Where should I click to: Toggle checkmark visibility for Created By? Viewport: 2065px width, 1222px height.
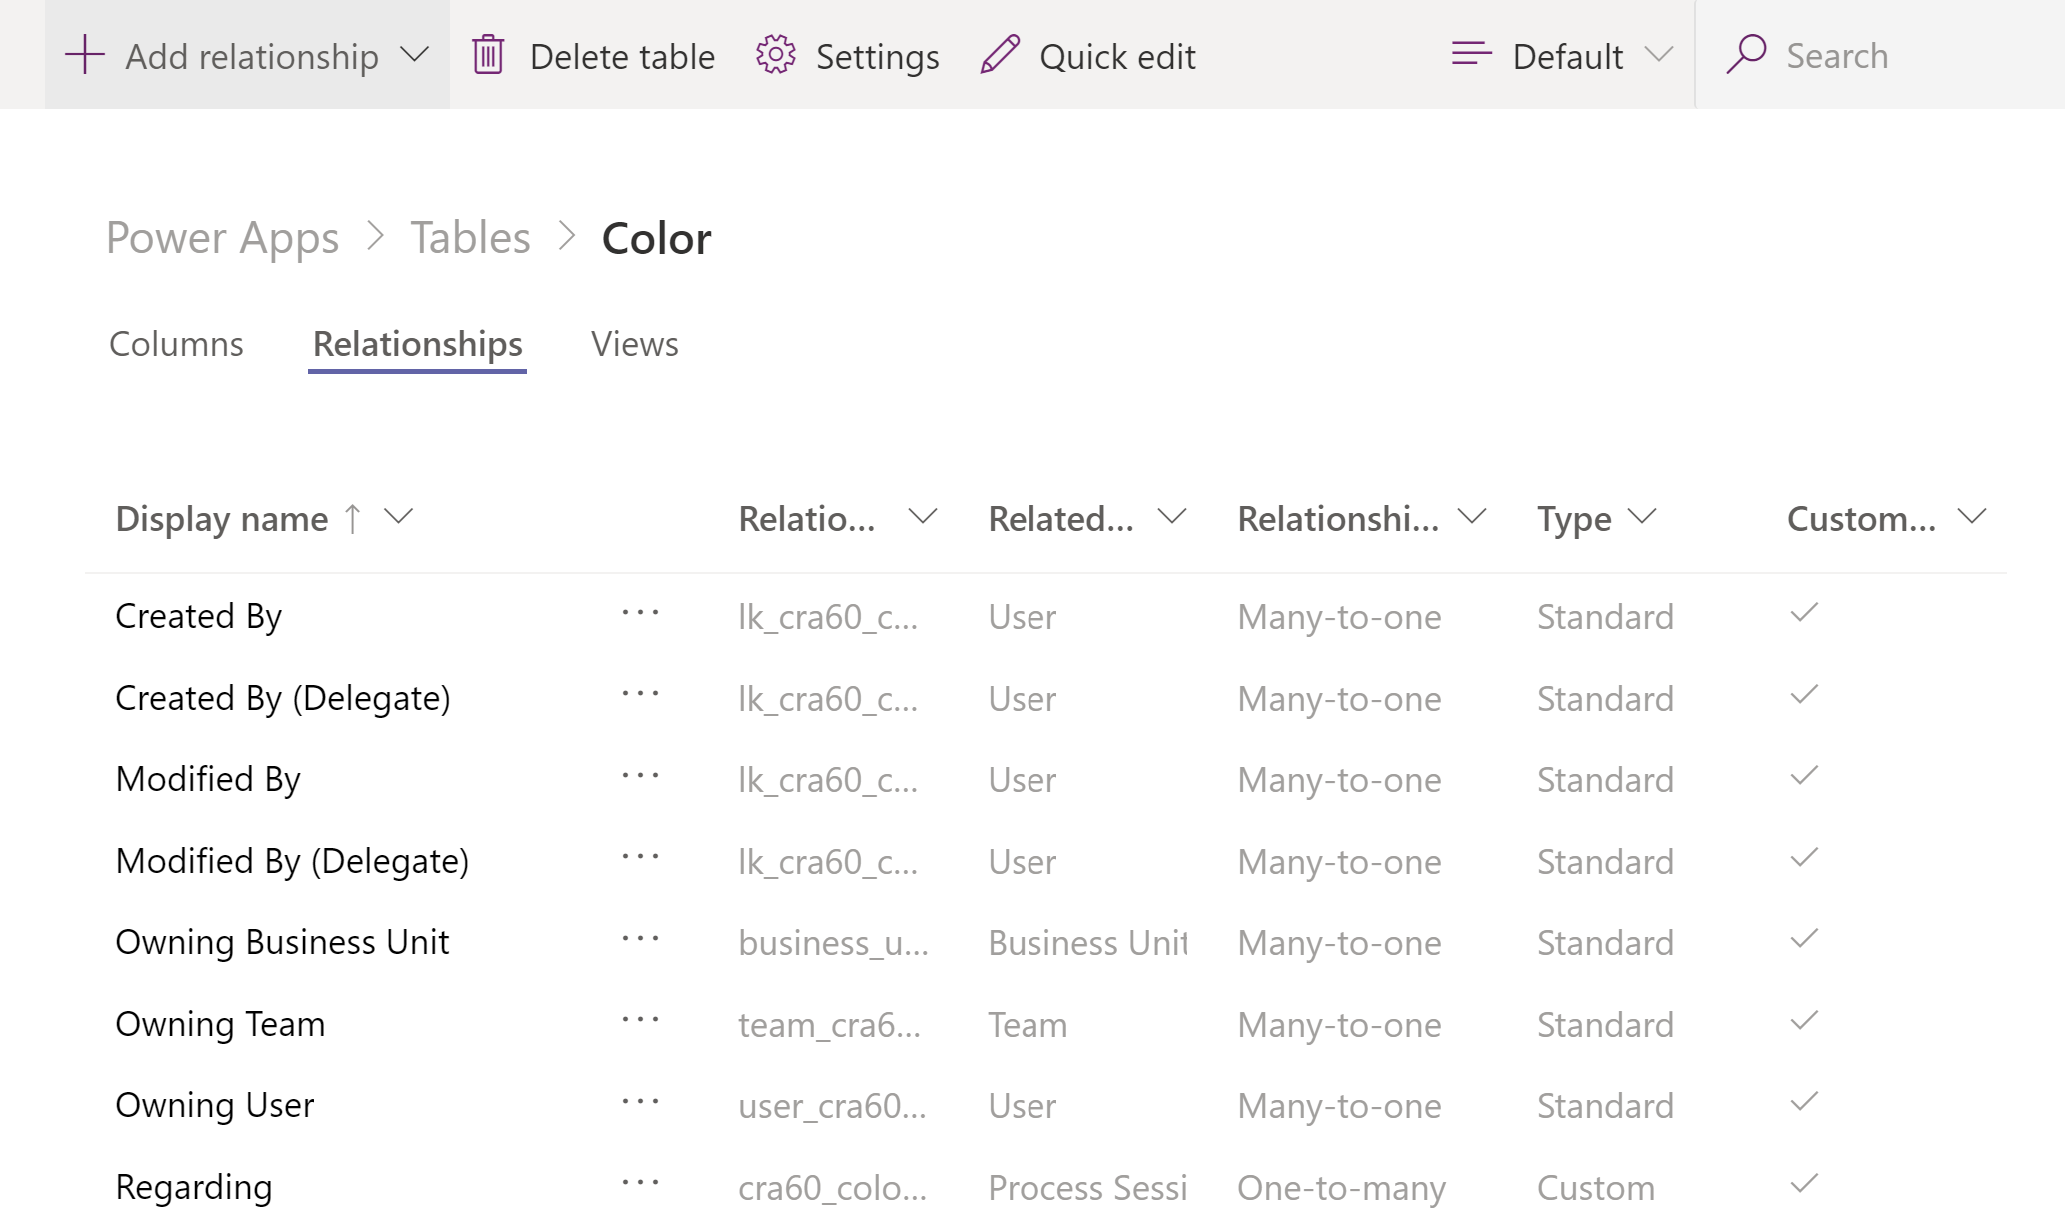(1806, 614)
